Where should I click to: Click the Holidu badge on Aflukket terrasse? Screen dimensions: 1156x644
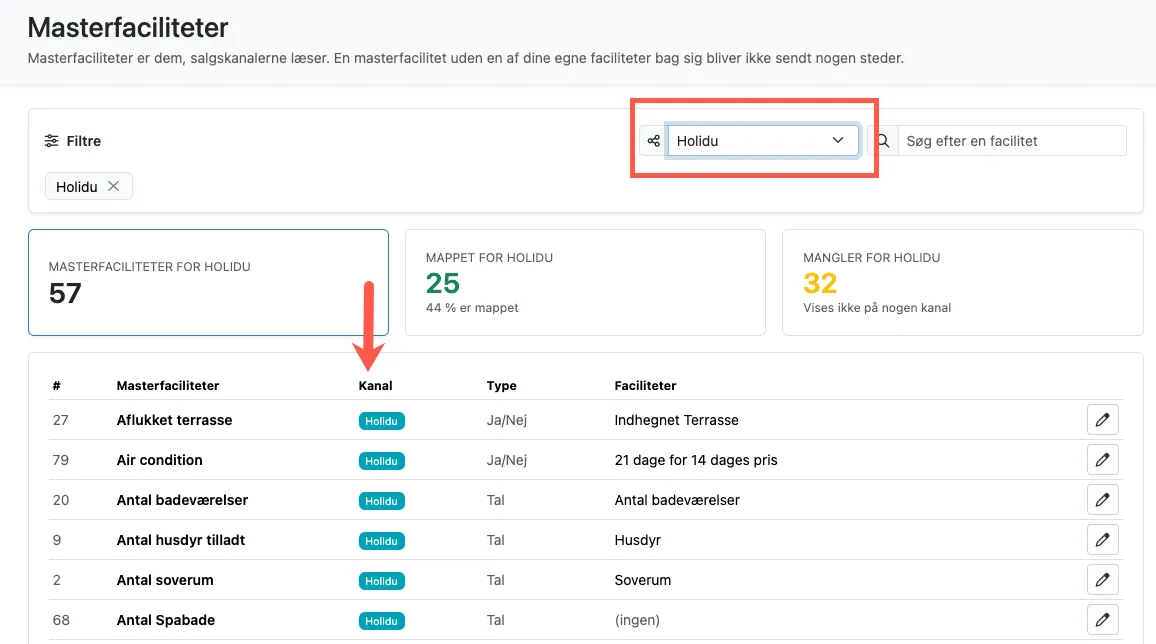pyautogui.click(x=381, y=421)
